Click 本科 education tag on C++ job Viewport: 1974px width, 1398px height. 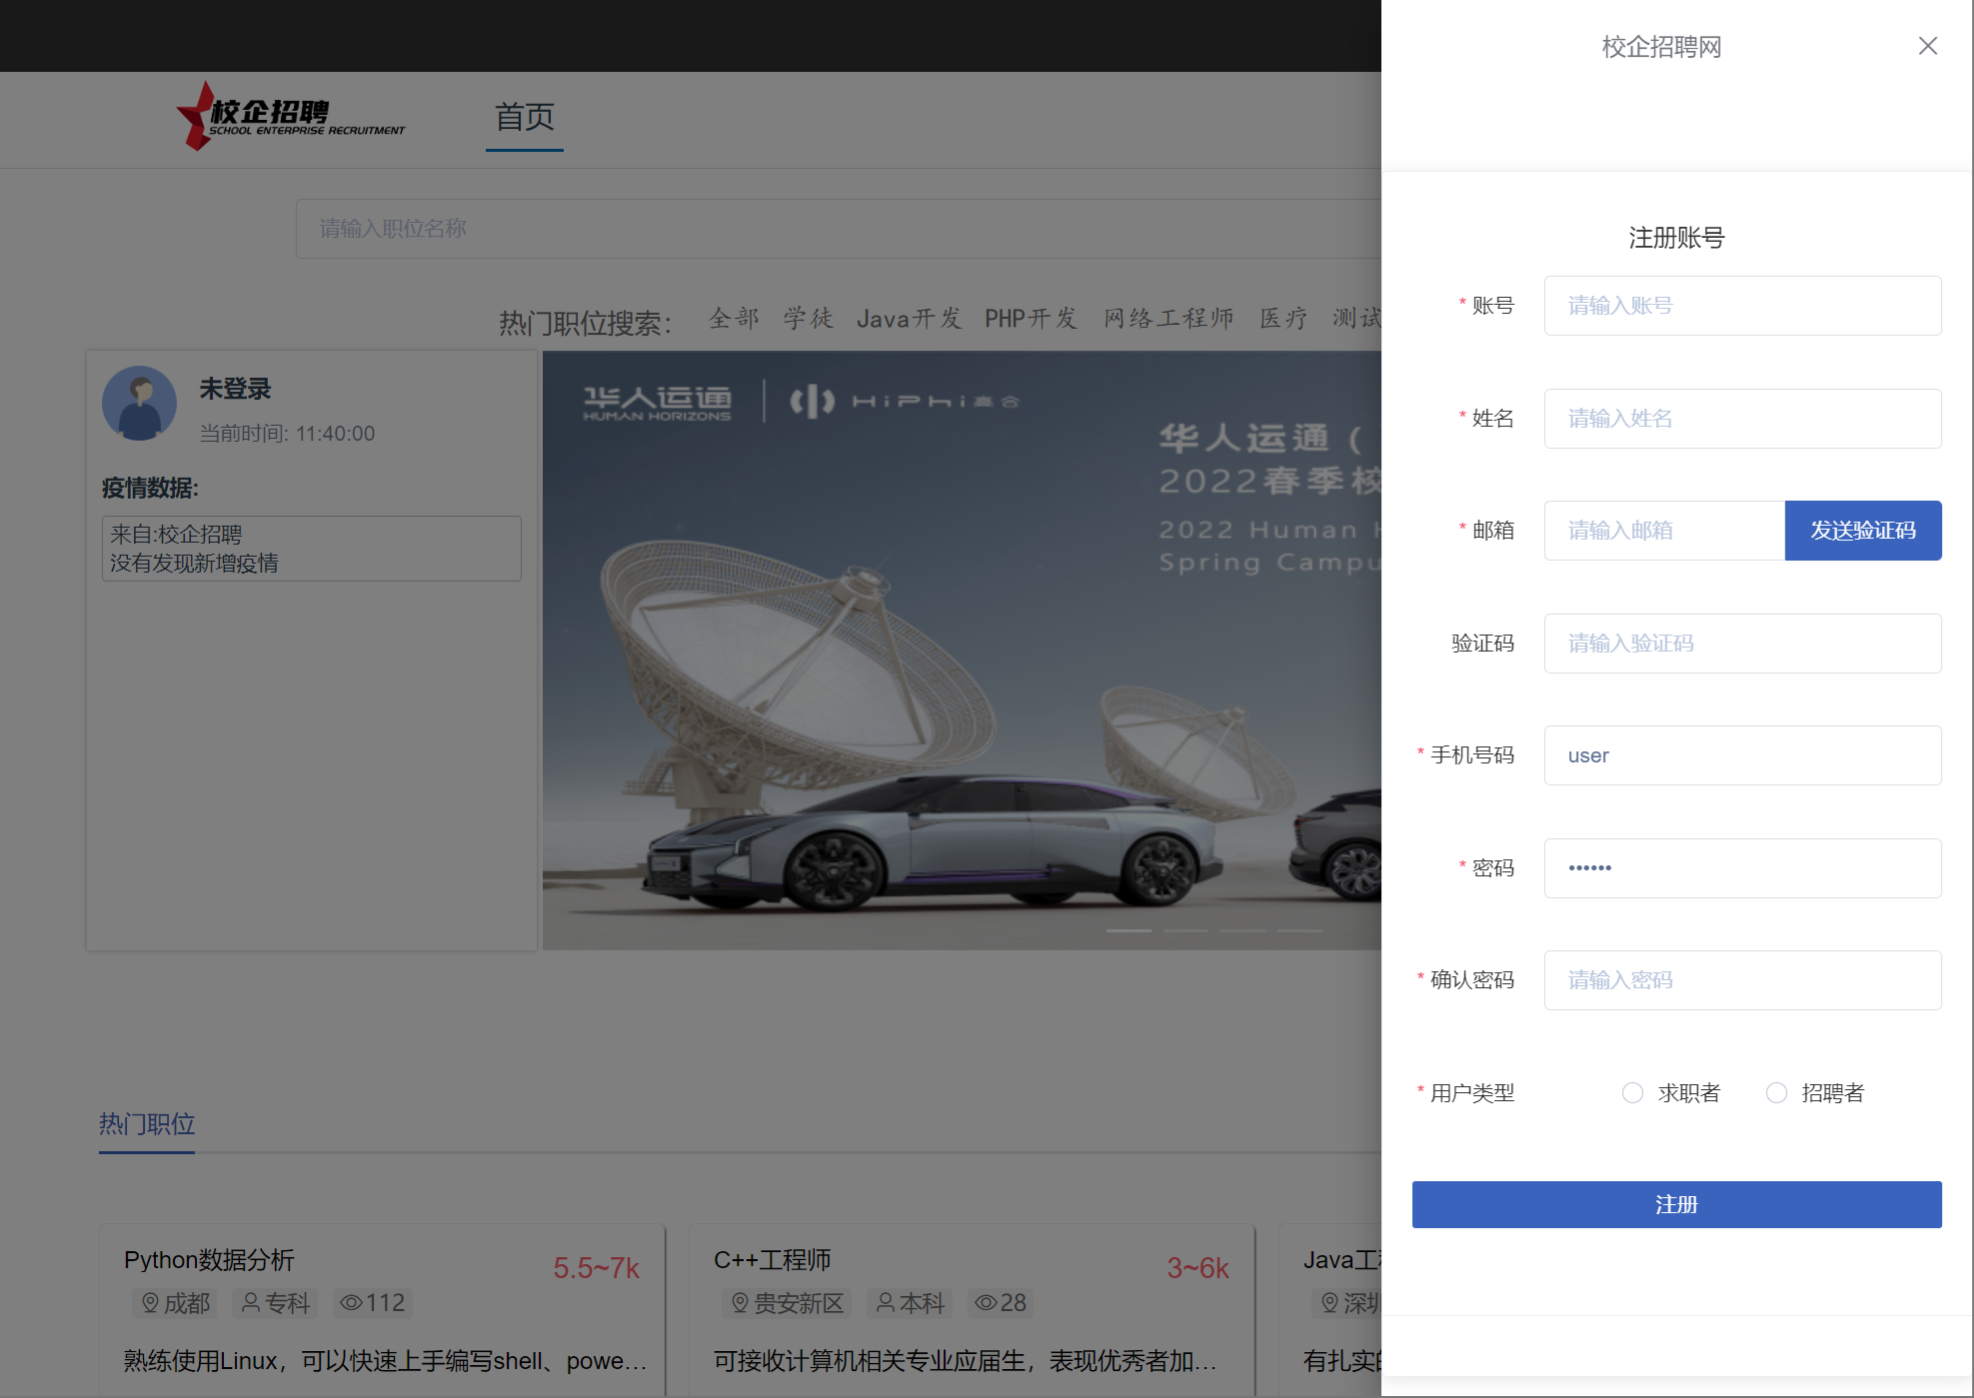click(x=909, y=1303)
